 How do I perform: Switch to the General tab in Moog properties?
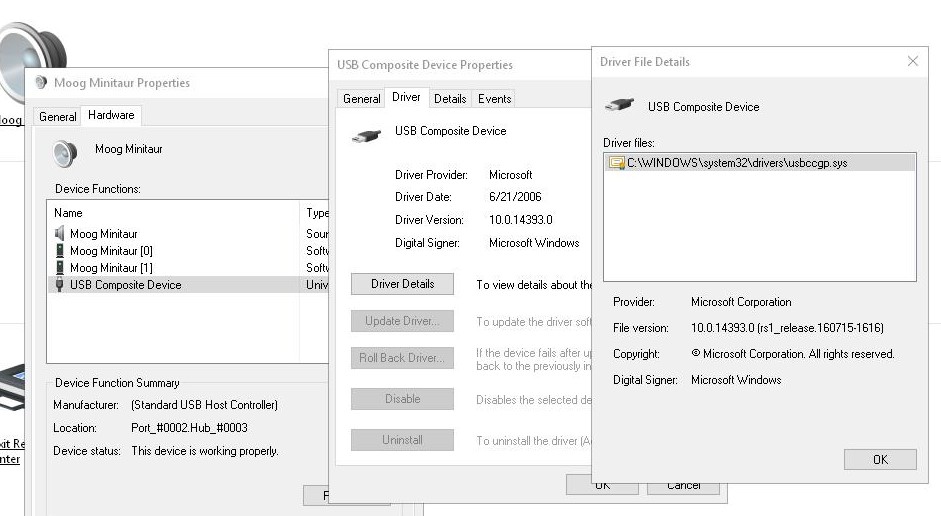pos(57,117)
